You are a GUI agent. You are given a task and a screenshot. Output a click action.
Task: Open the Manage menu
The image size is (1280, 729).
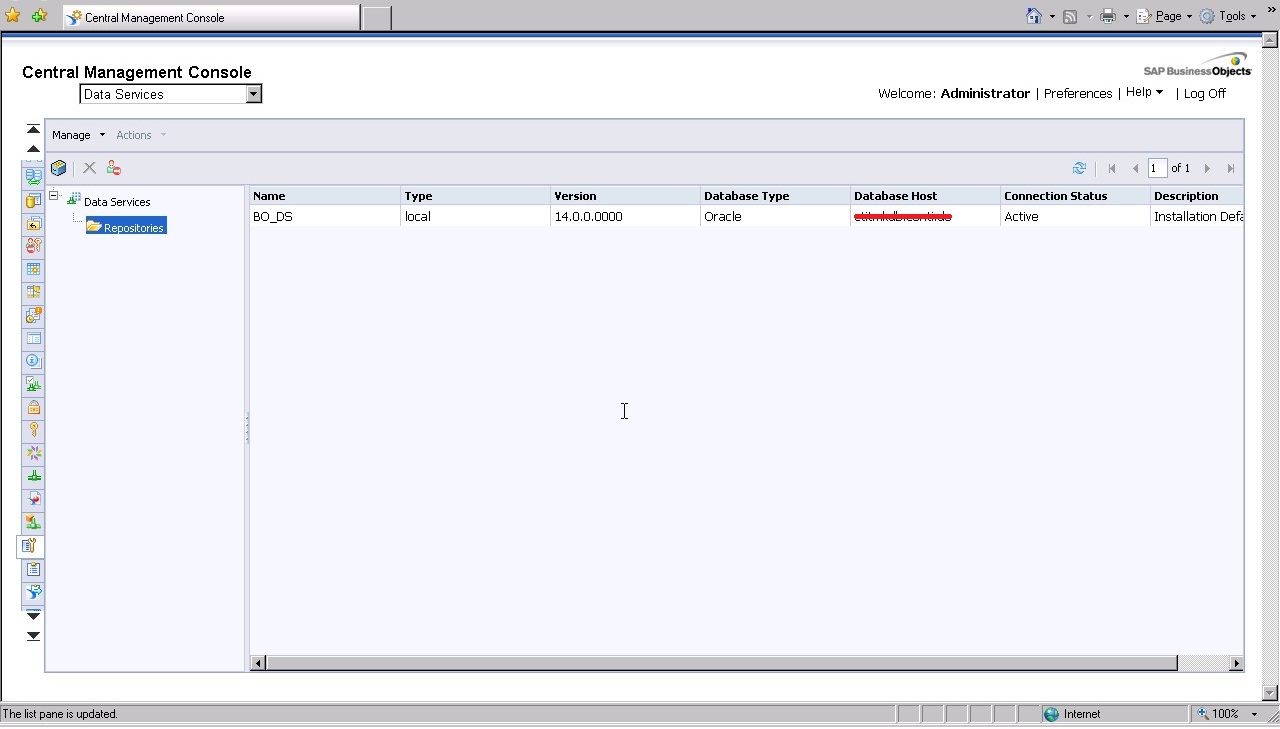click(71, 134)
